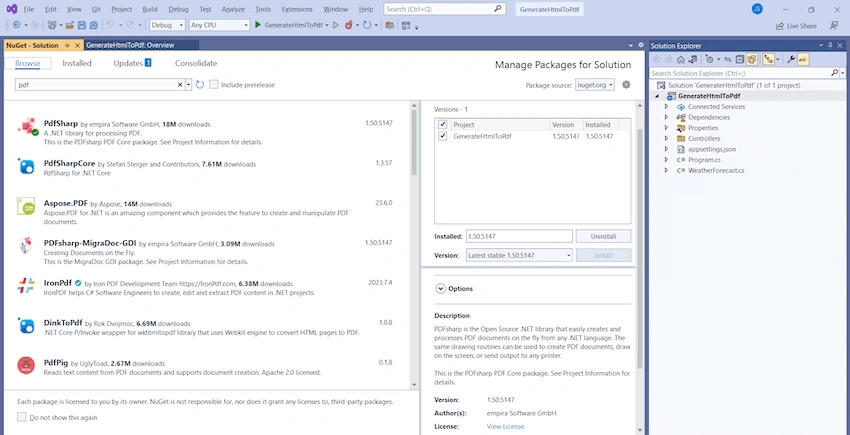Image resolution: width=850 pixels, height=435 pixels.
Task: Click the Properties wrench icon in Solution Explorer
Action: [791, 60]
